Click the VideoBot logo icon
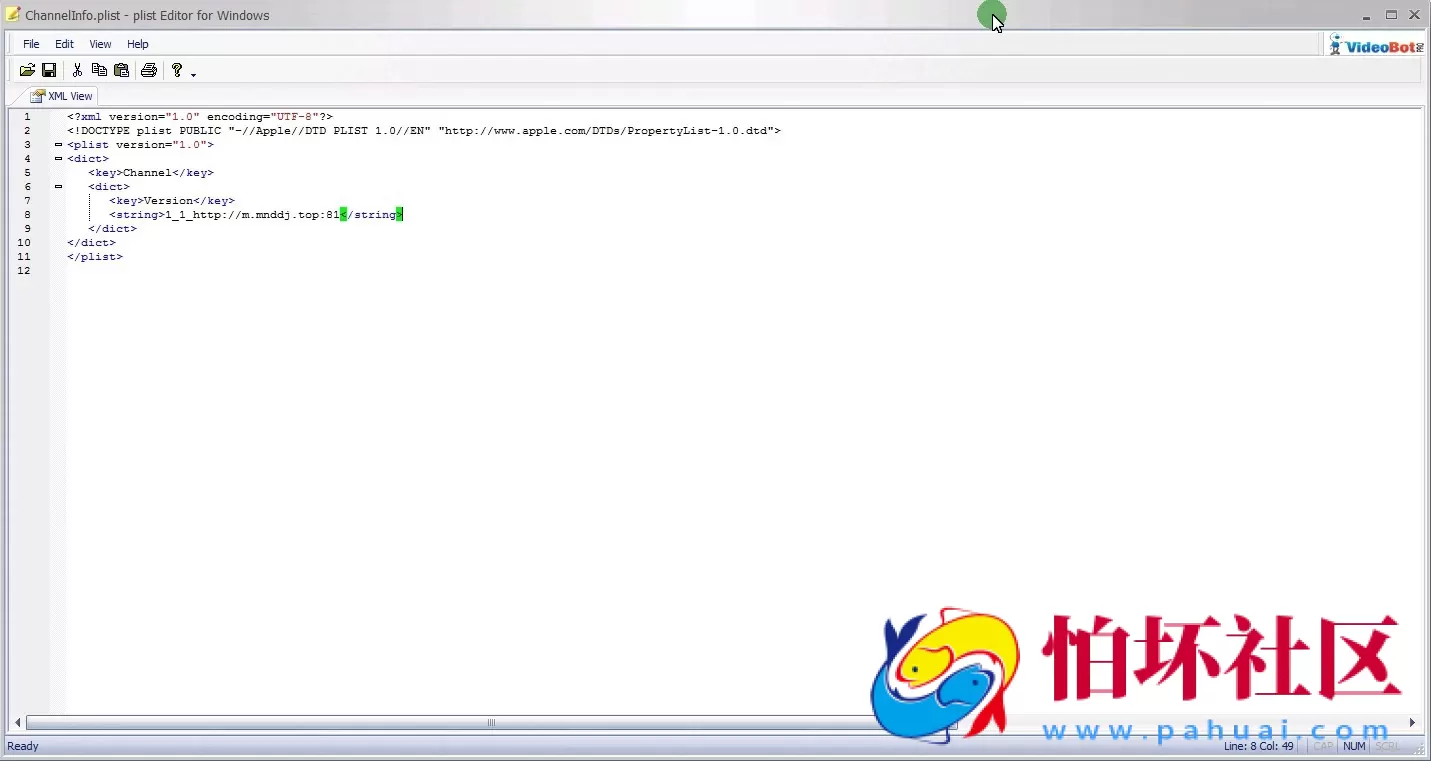 click(x=1375, y=45)
